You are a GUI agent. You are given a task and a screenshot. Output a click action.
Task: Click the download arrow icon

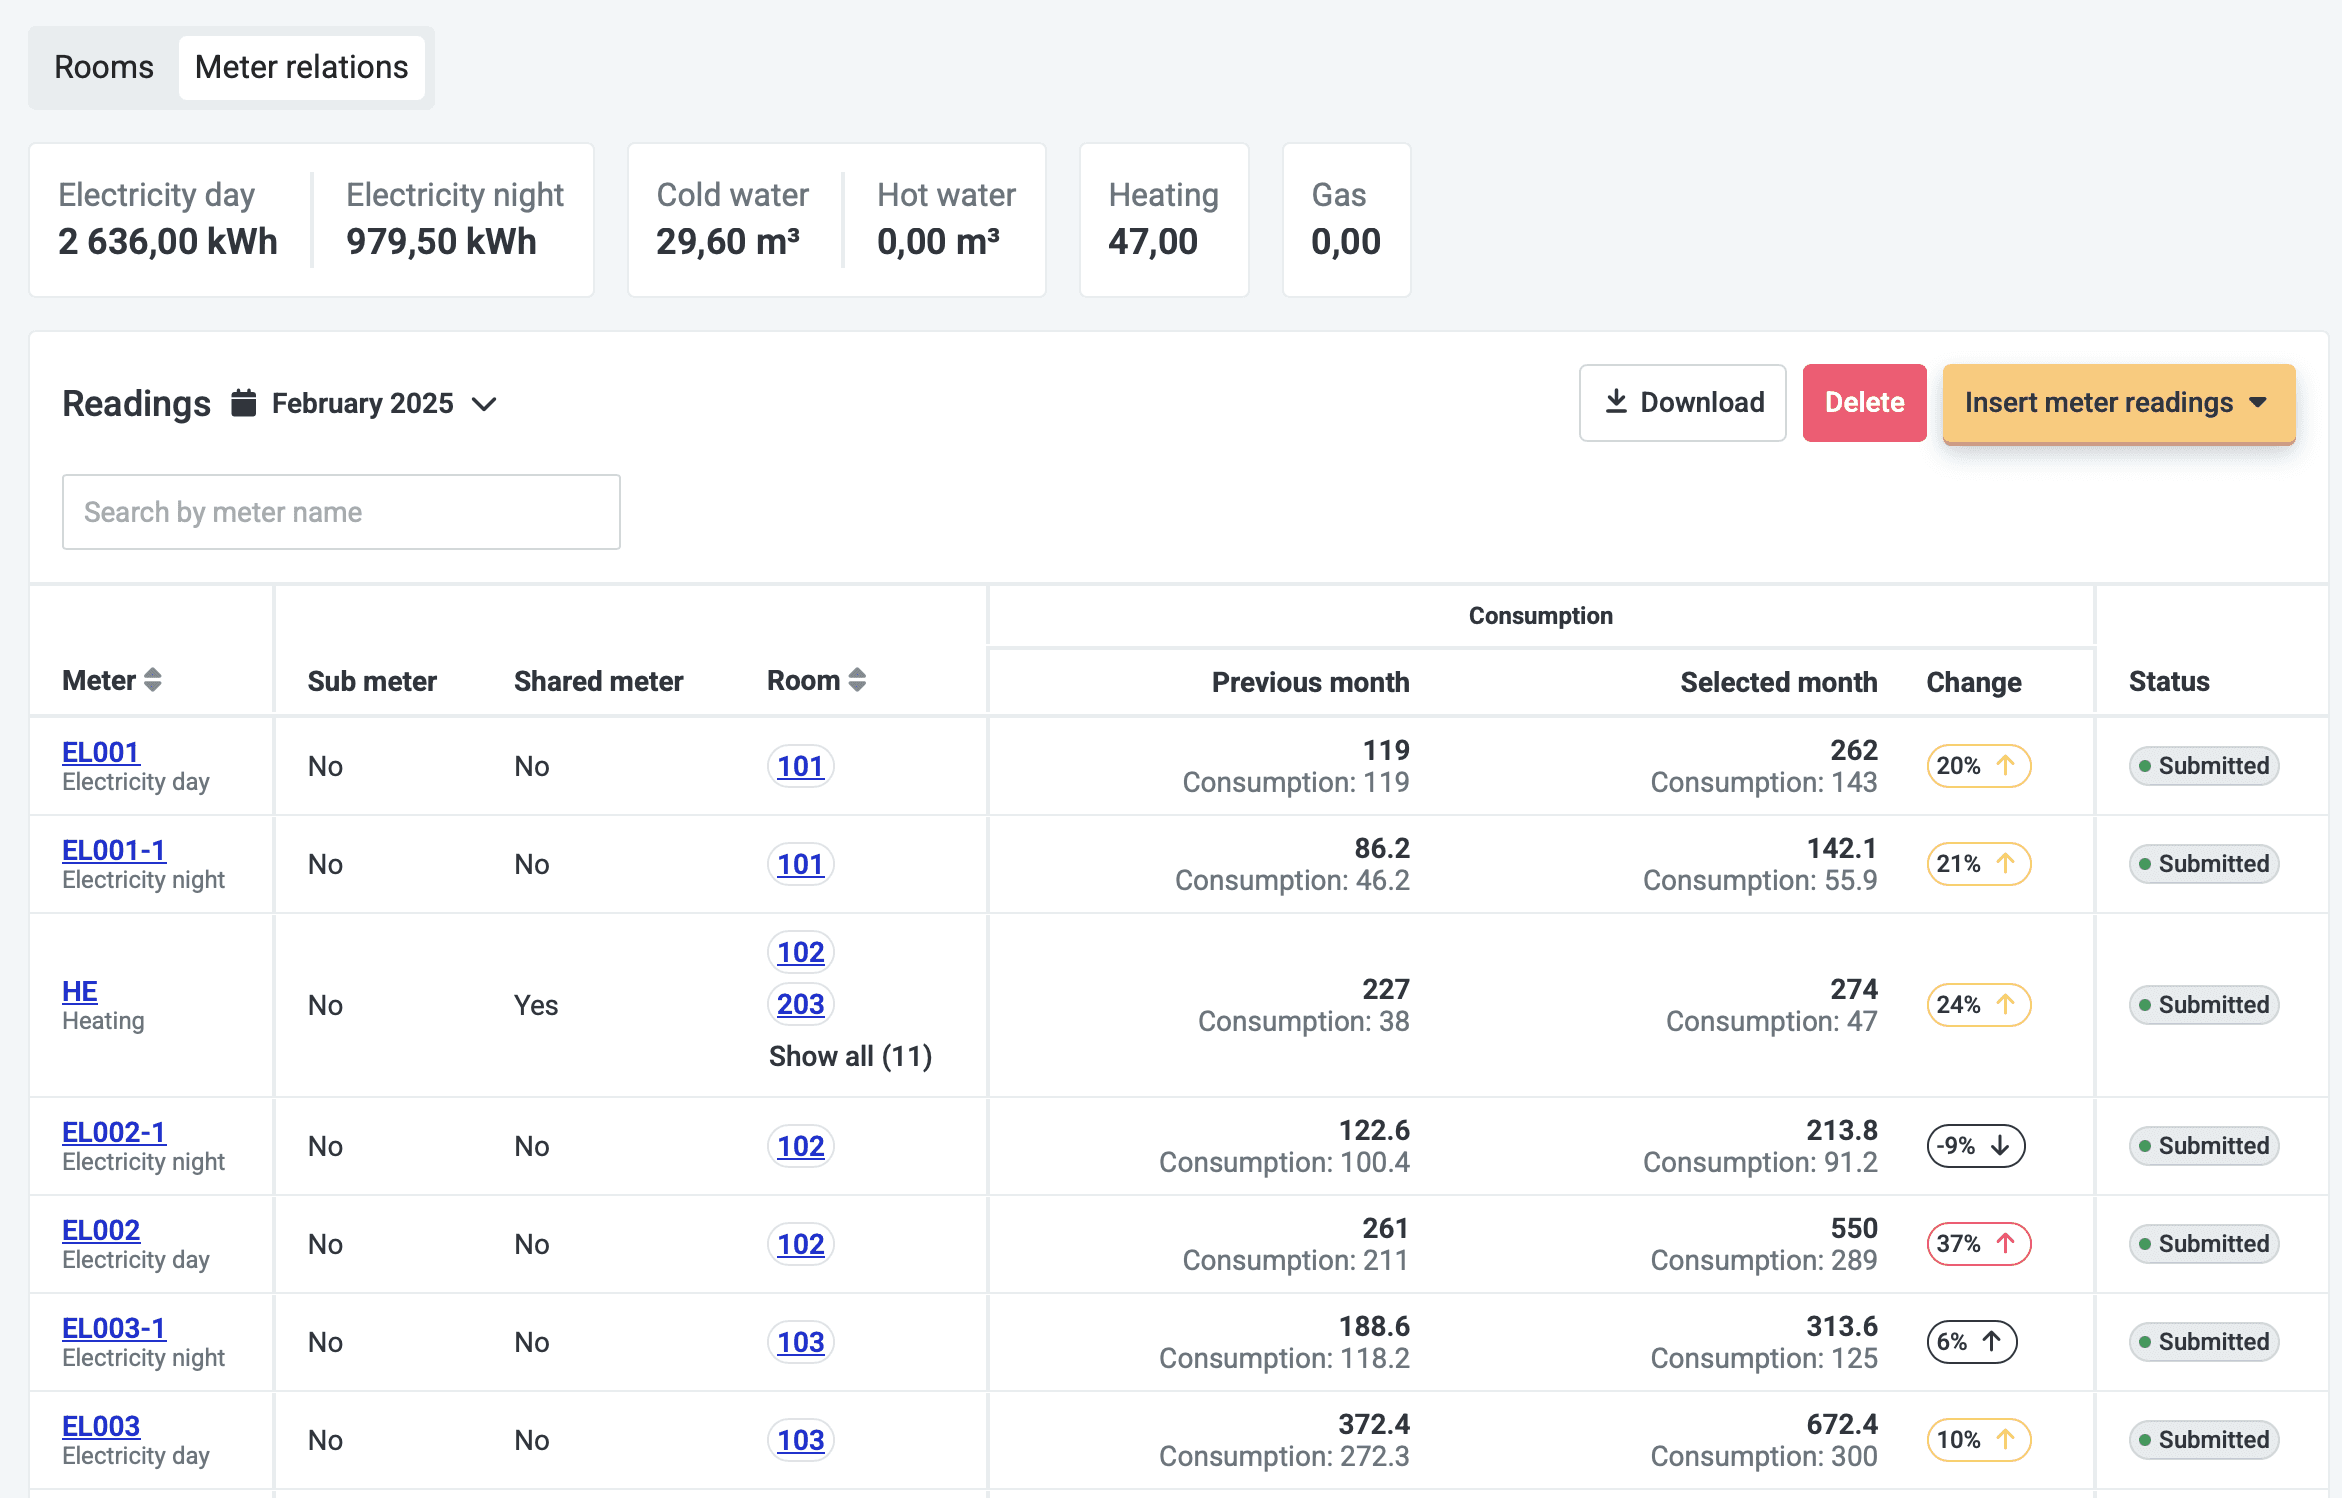(1616, 402)
